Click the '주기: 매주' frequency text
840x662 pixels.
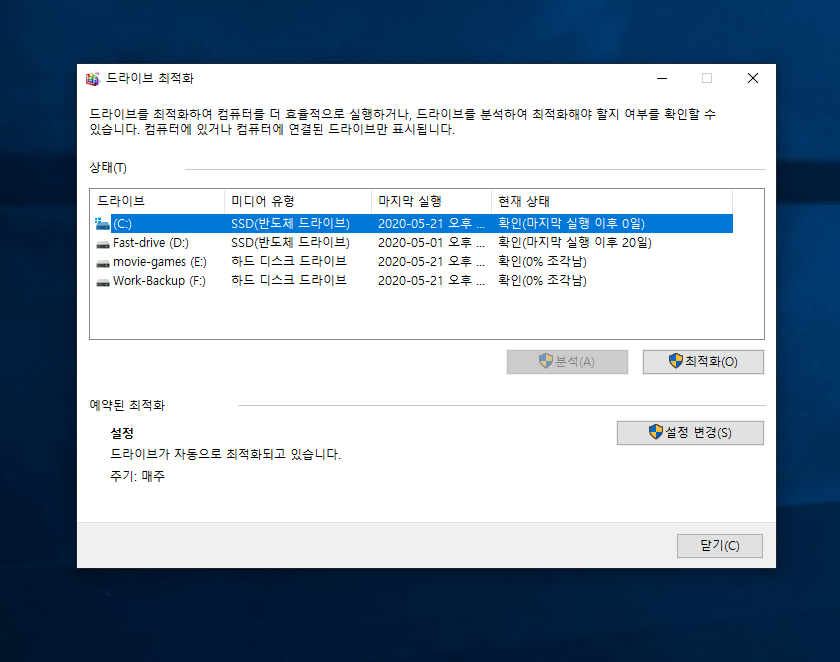tap(138, 476)
